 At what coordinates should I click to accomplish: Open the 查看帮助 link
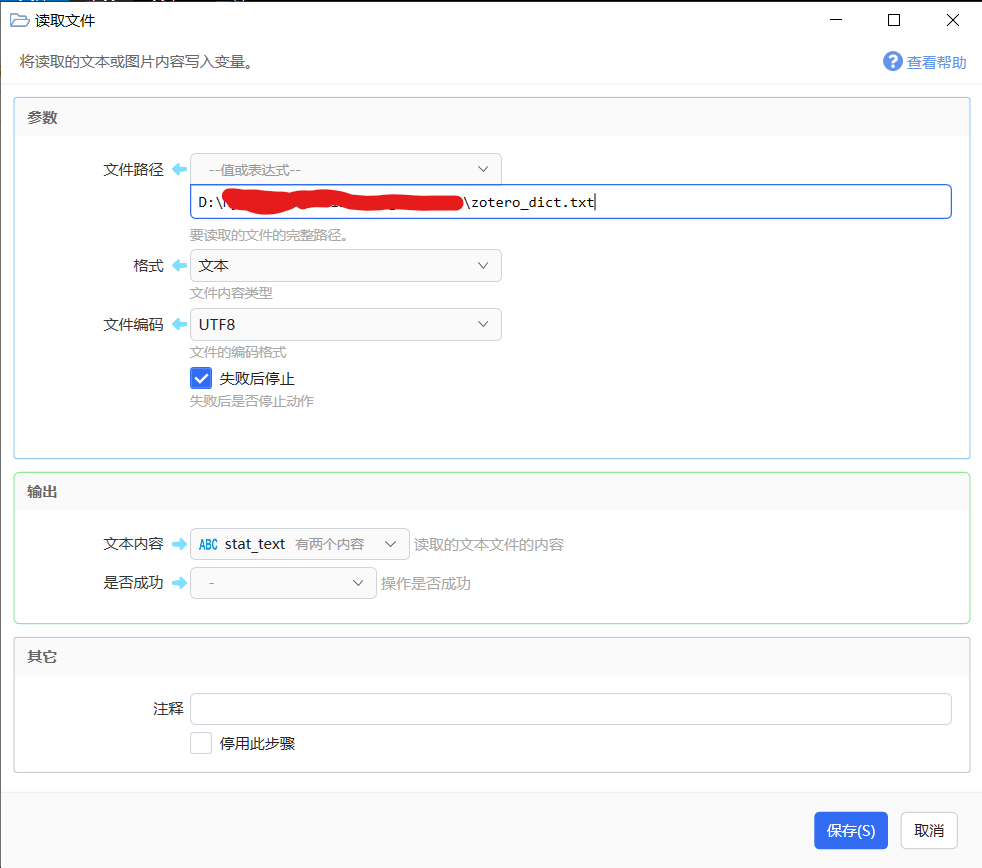[x=936, y=63]
